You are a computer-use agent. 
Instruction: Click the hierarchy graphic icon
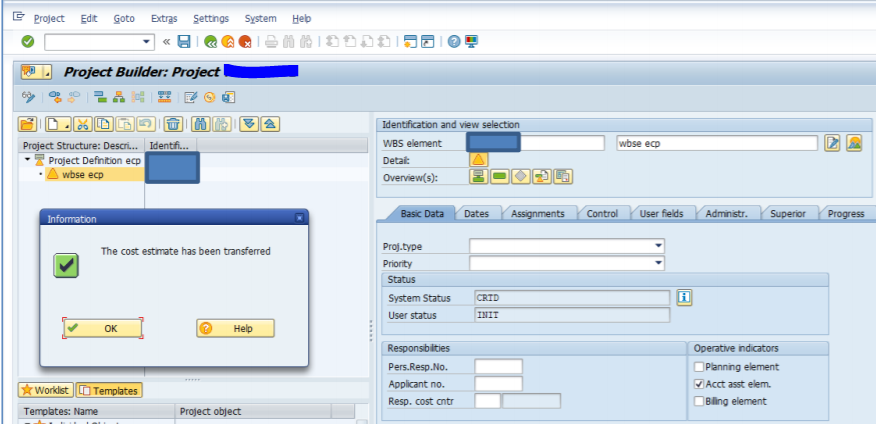tap(118, 97)
